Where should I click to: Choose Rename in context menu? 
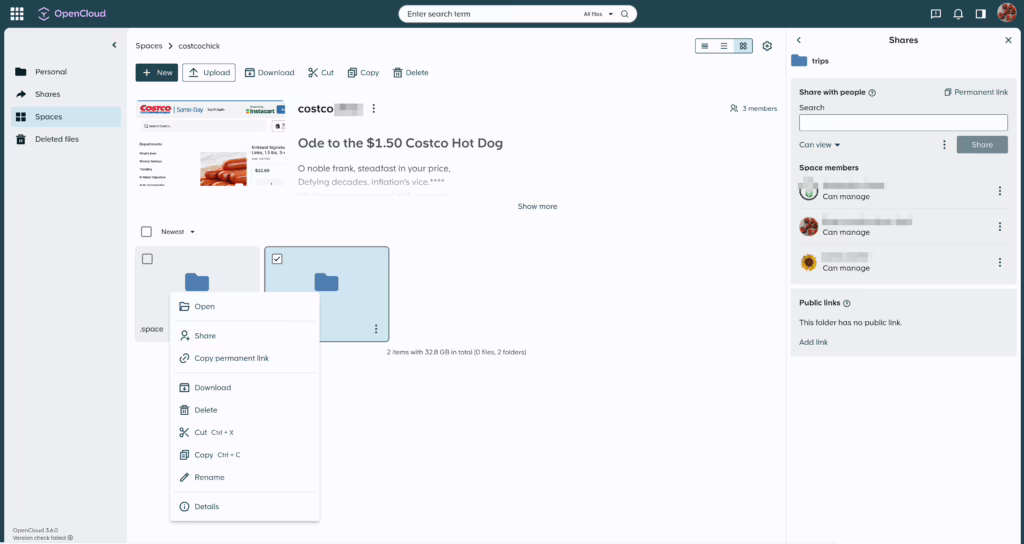click(245, 477)
